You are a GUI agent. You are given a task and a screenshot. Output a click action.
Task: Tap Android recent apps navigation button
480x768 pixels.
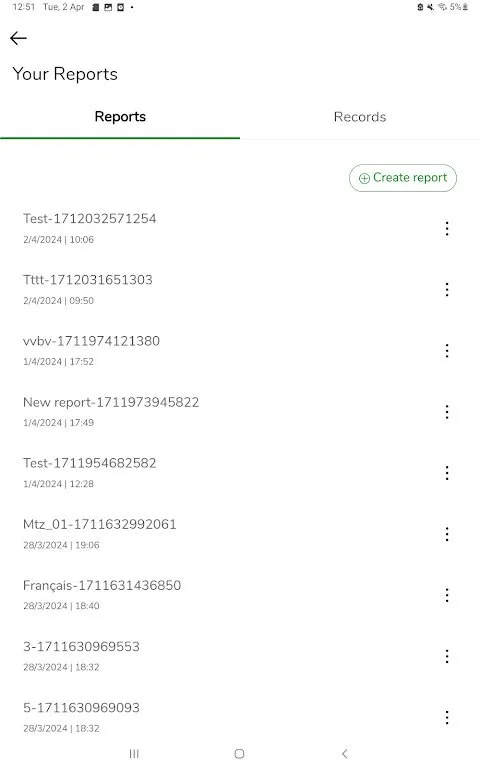(x=134, y=754)
